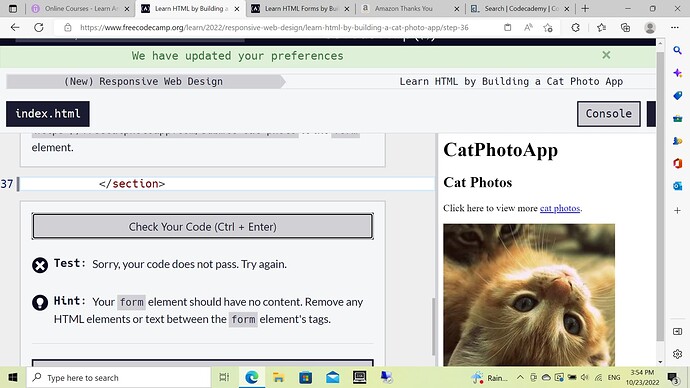Open the Outlook icon in sidebar
Screen dimensions: 690x388
click(x=677, y=186)
